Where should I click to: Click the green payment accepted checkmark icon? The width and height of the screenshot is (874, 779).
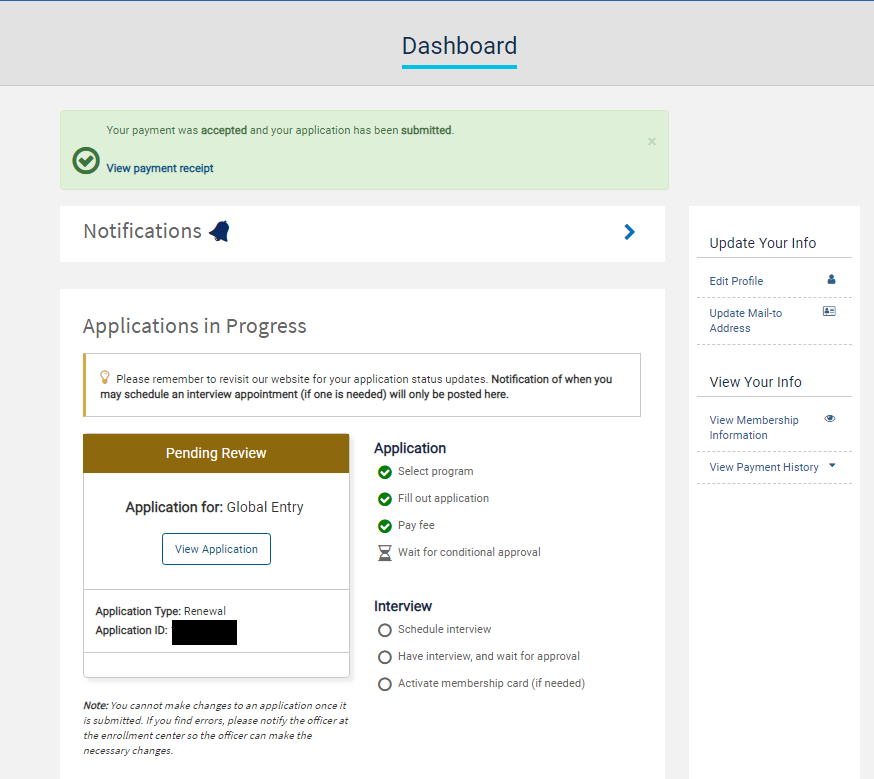(x=86, y=160)
